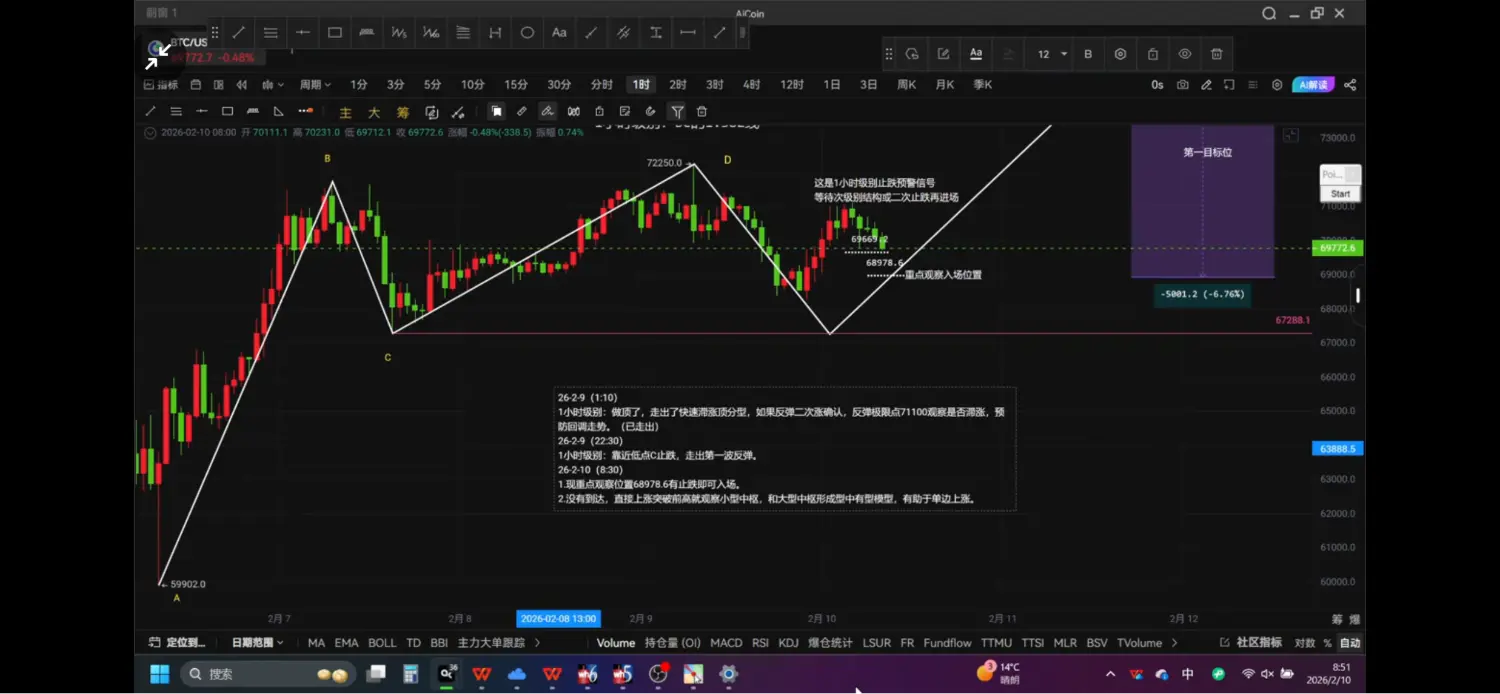The image size is (1500, 694).
Task: Choose the 大 yellow indicator icon
Action: click(x=374, y=112)
